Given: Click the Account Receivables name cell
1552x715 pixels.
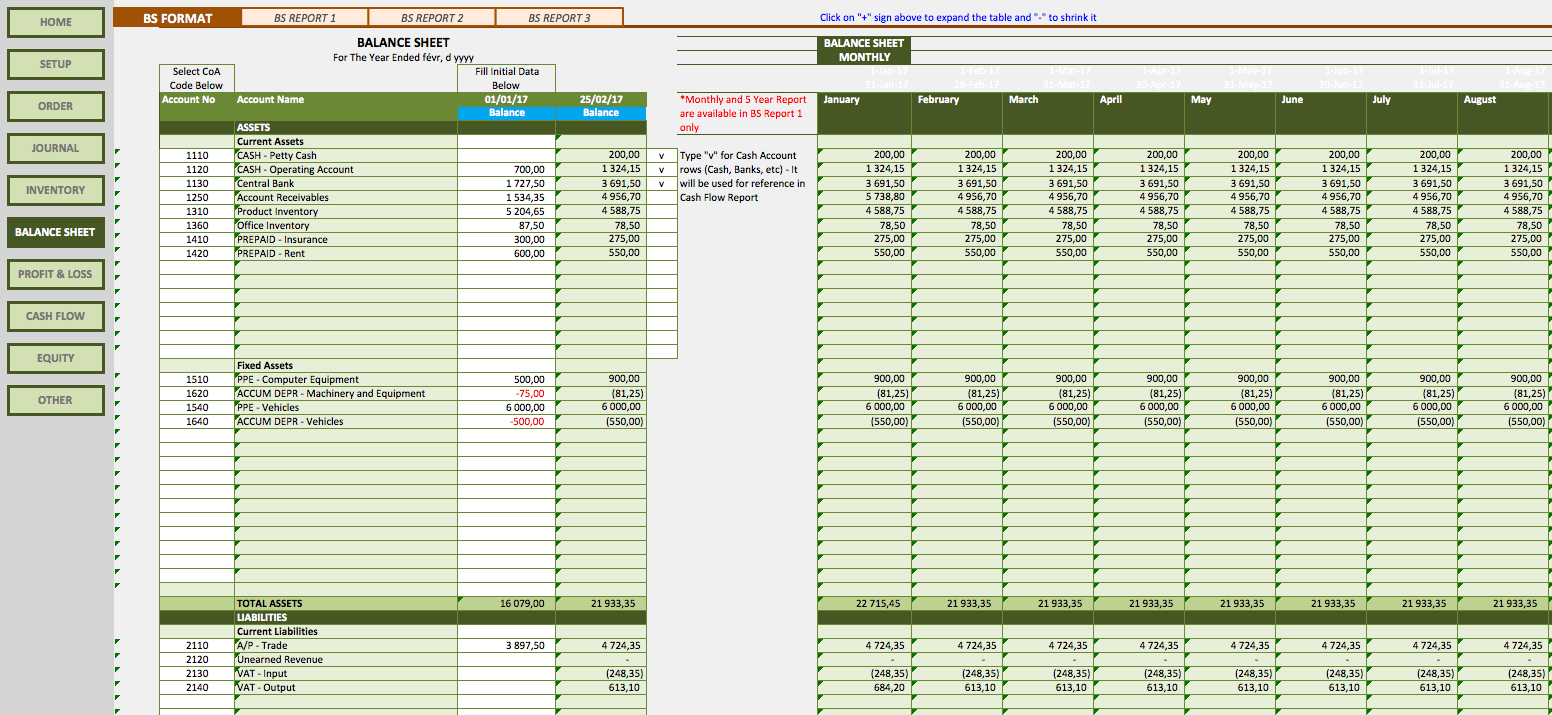Looking at the screenshot, I should (346, 198).
